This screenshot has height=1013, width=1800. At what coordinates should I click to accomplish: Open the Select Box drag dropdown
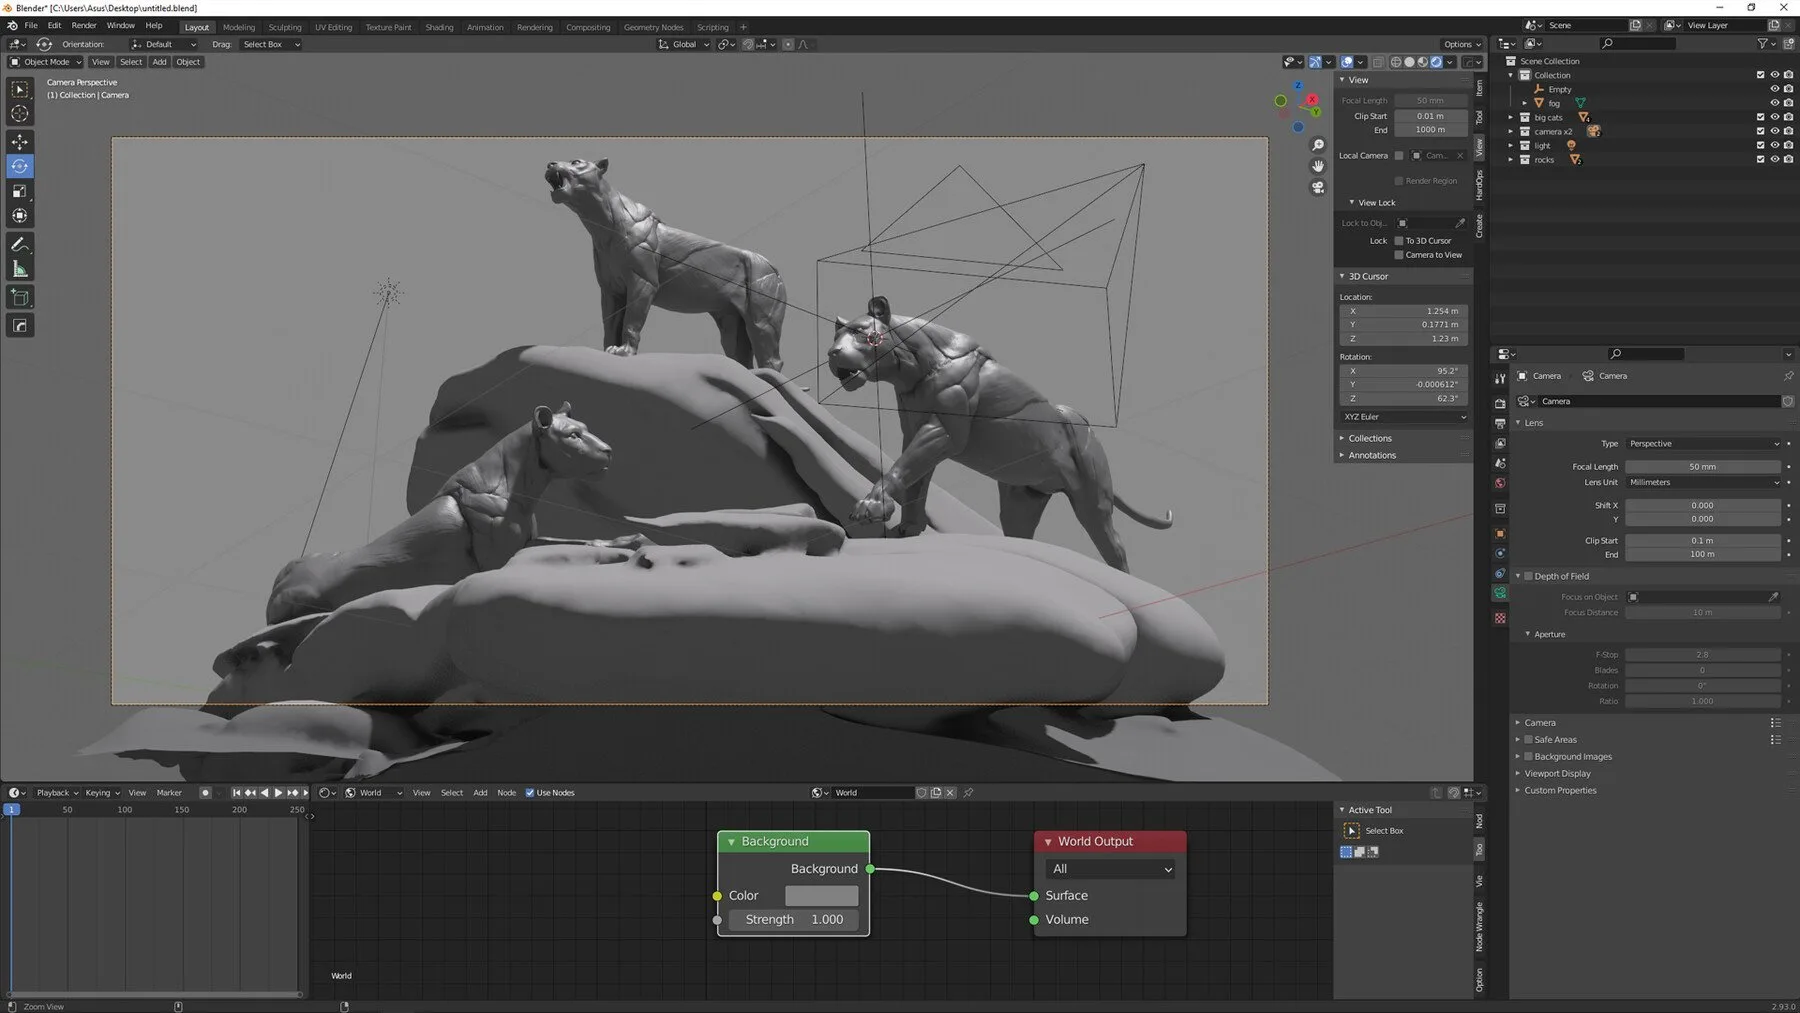270,44
